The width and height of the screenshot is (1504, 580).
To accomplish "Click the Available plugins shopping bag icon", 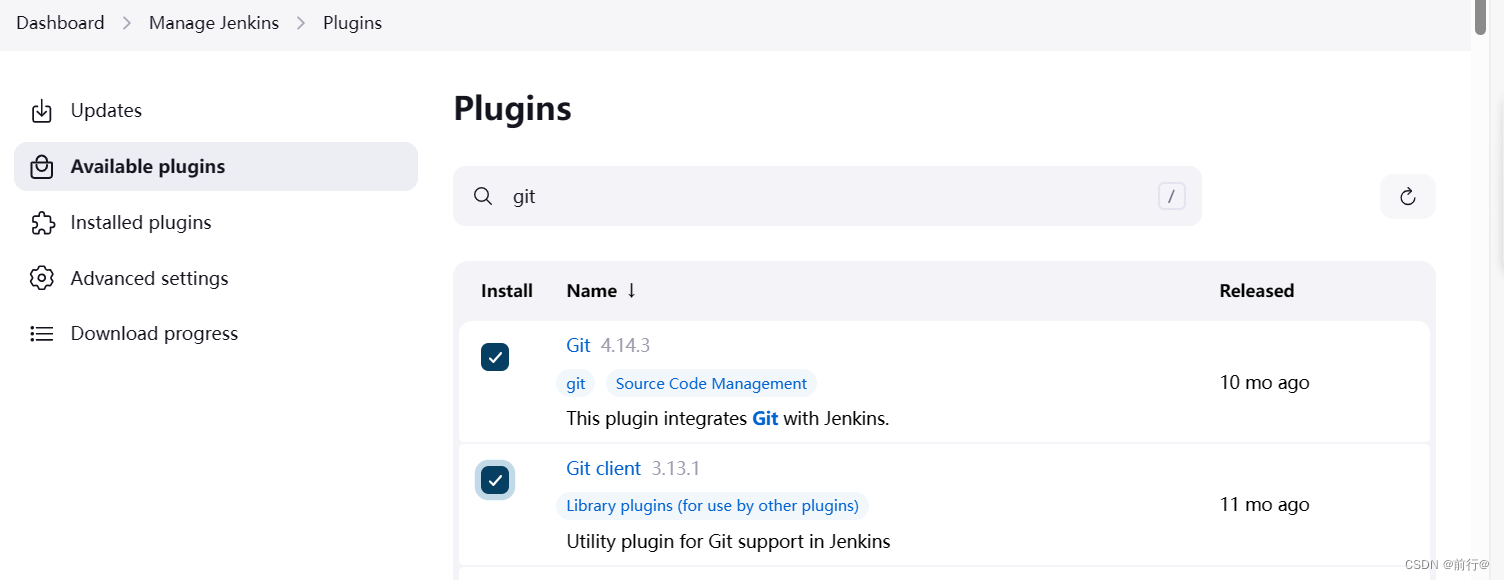I will click(42, 167).
